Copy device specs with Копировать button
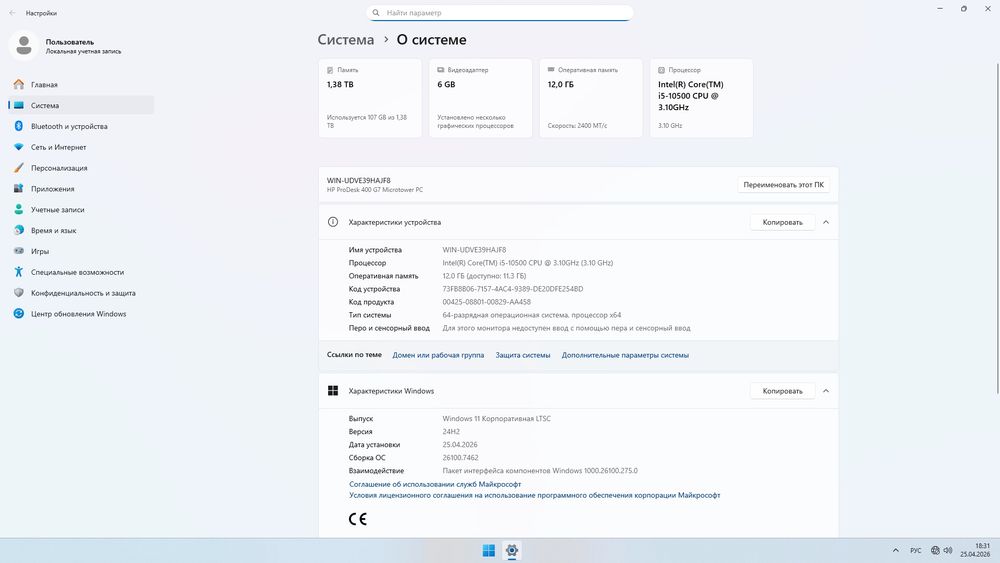The image size is (1000, 563). point(783,223)
